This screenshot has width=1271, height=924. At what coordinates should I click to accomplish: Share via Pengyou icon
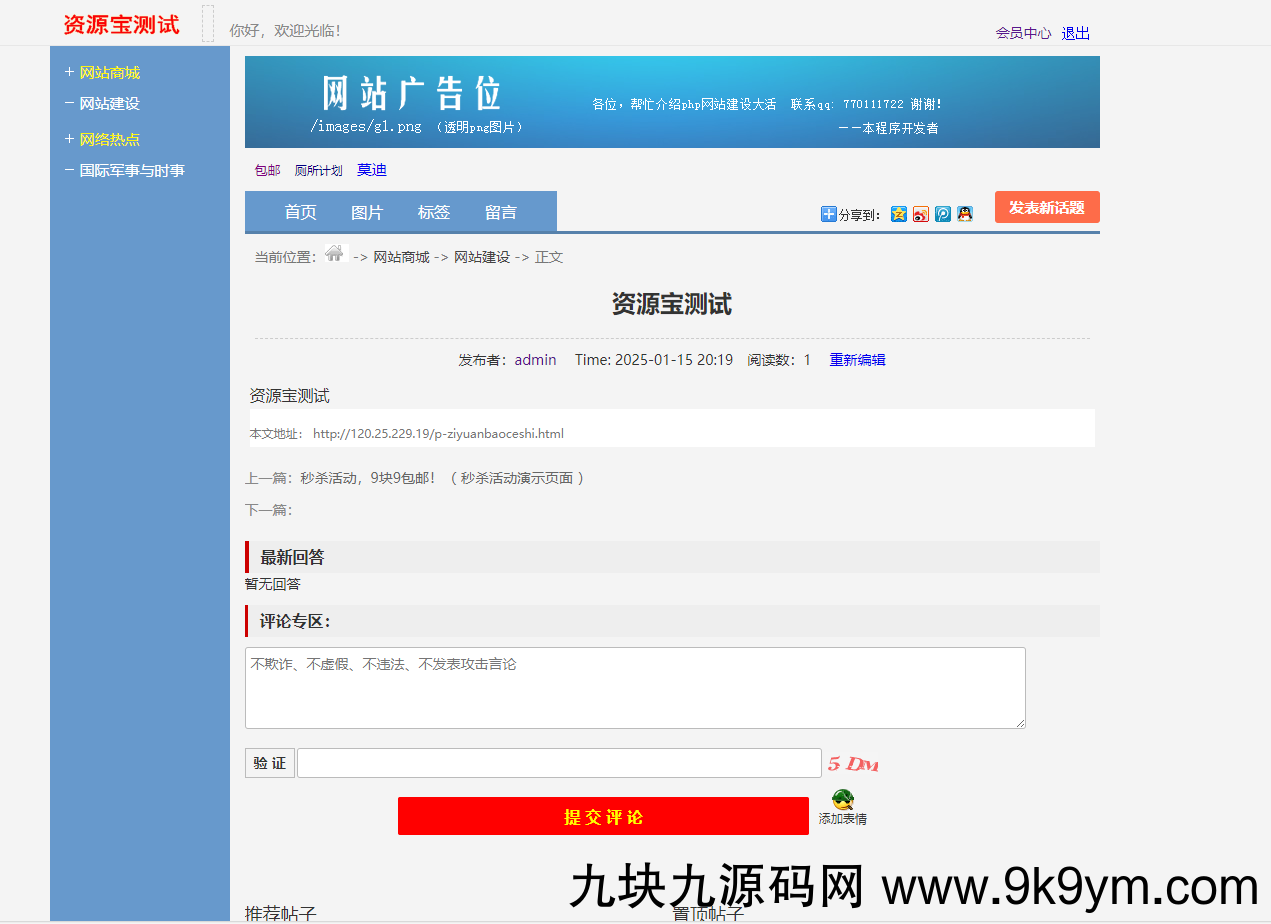click(942, 213)
